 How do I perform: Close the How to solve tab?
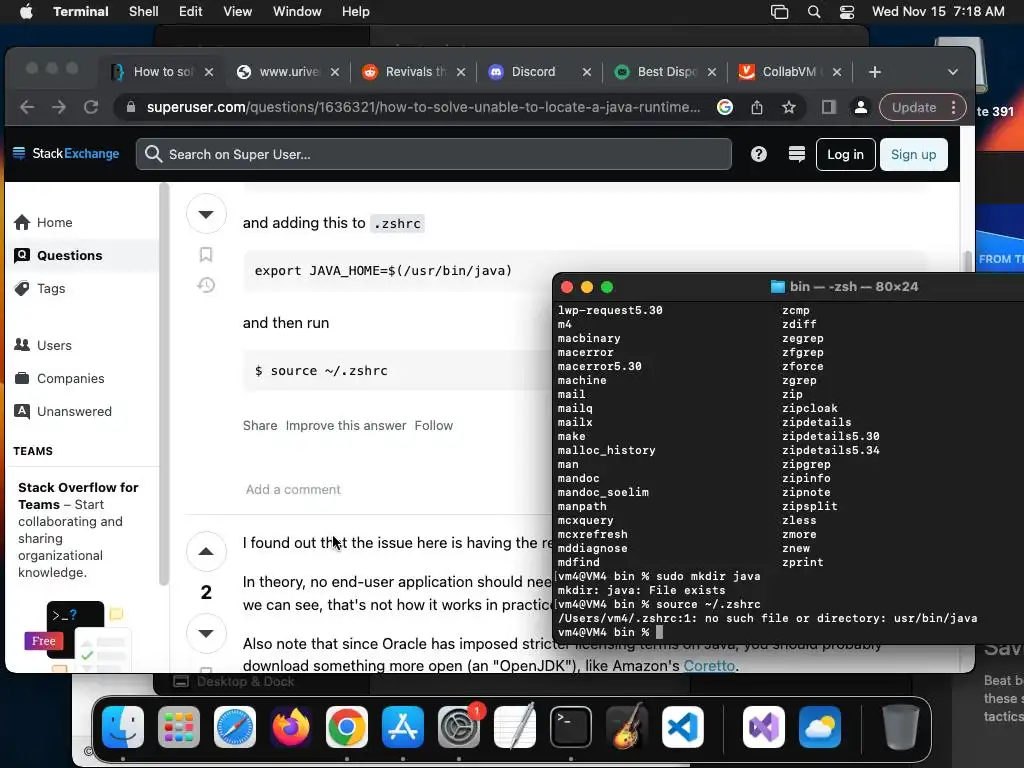(x=209, y=72)
